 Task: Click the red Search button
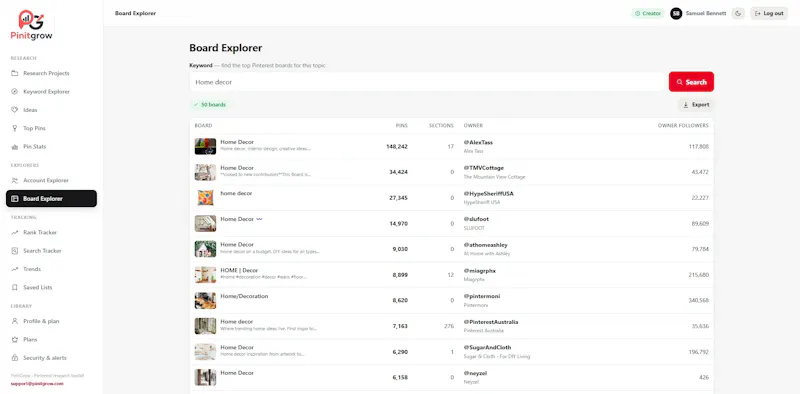pos(691,82)
